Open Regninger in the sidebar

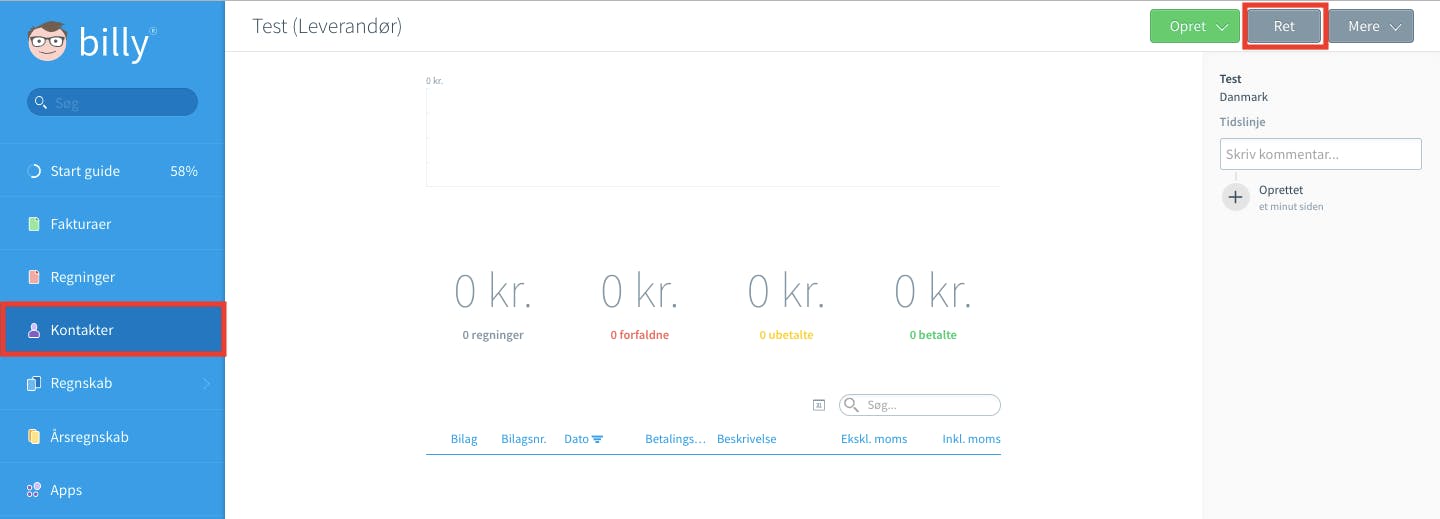pos(113,277)
